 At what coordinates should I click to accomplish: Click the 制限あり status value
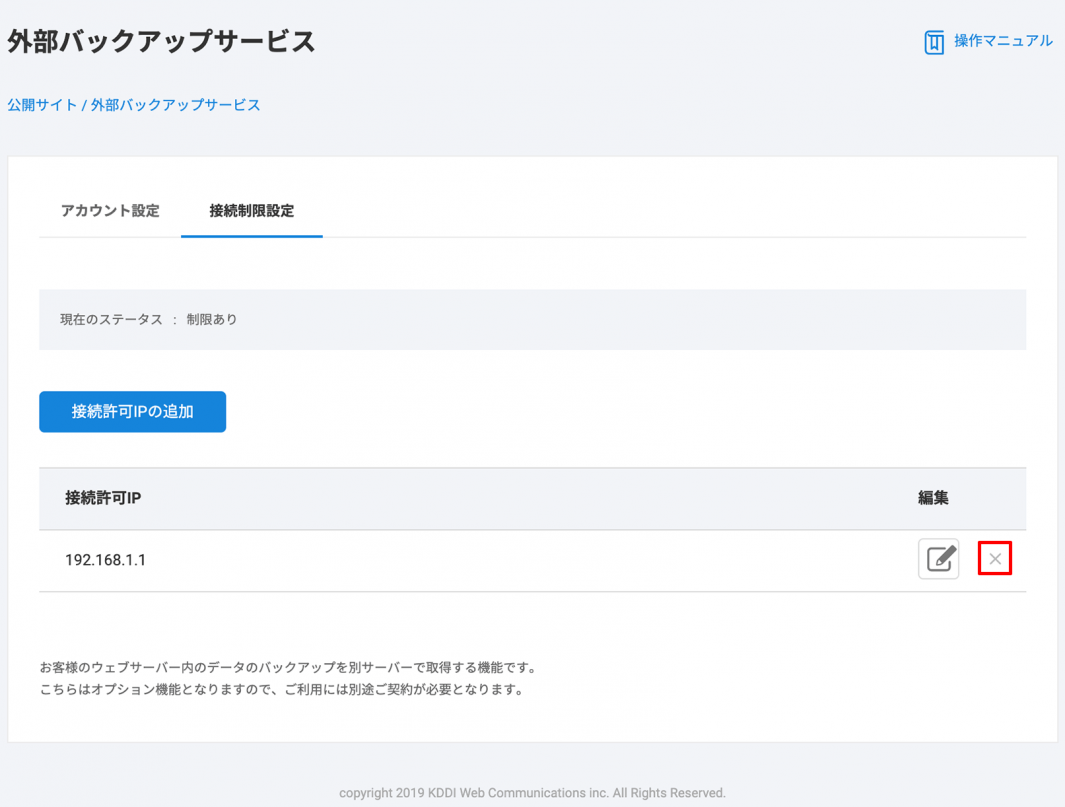point(212,320)
